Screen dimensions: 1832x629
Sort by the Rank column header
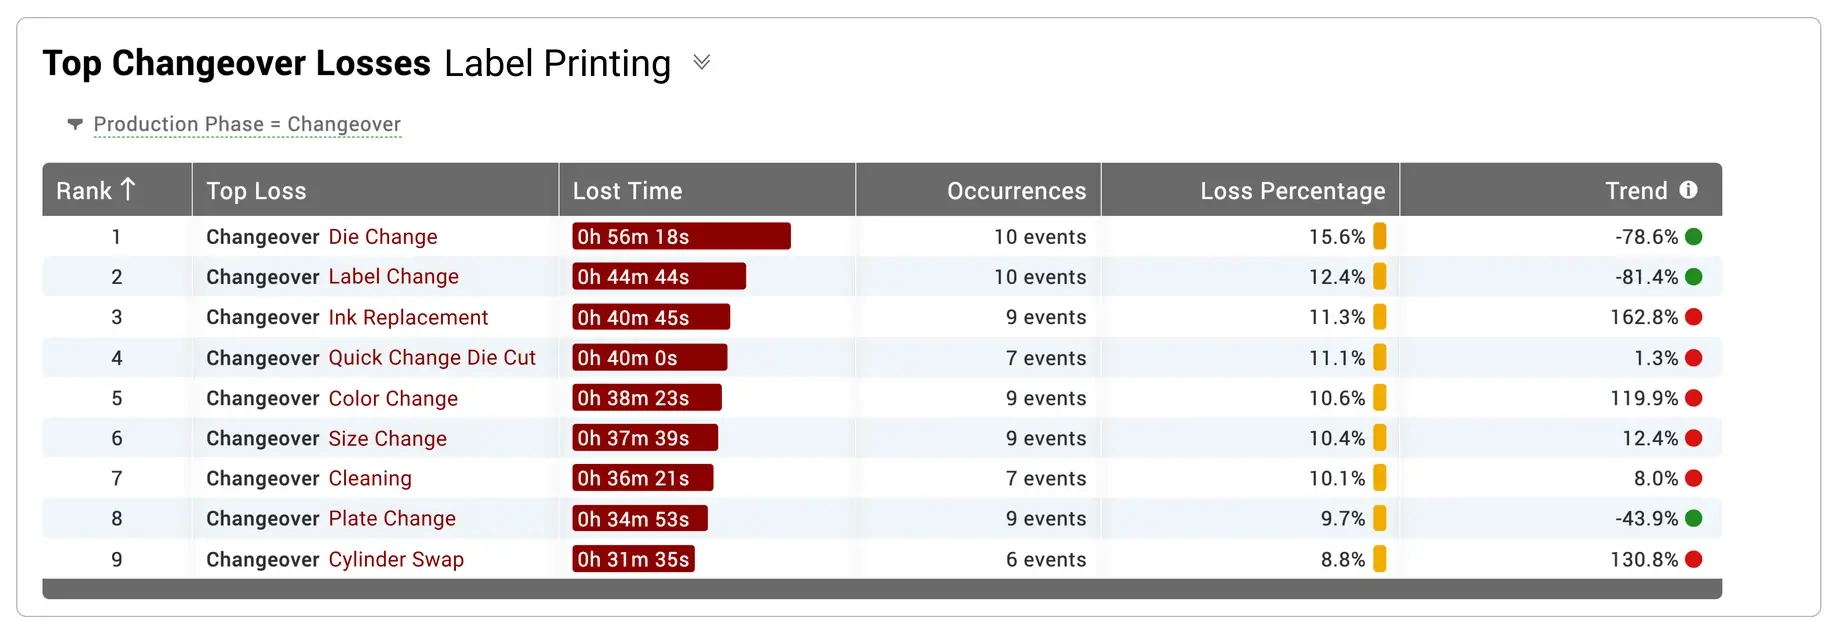pos(117,190)
